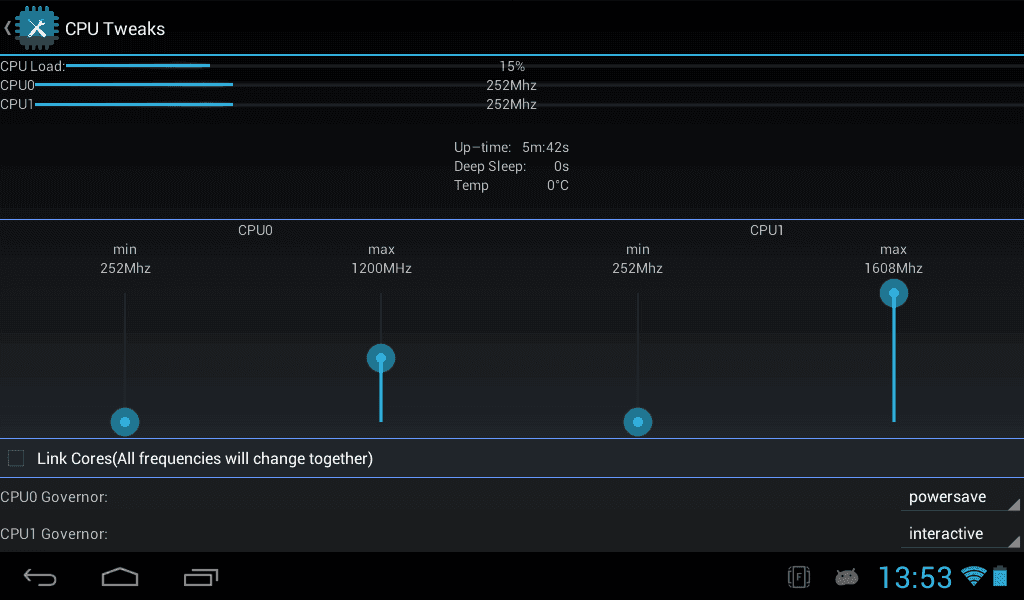Tap the battery status icon

click(x=1000, y=576)
